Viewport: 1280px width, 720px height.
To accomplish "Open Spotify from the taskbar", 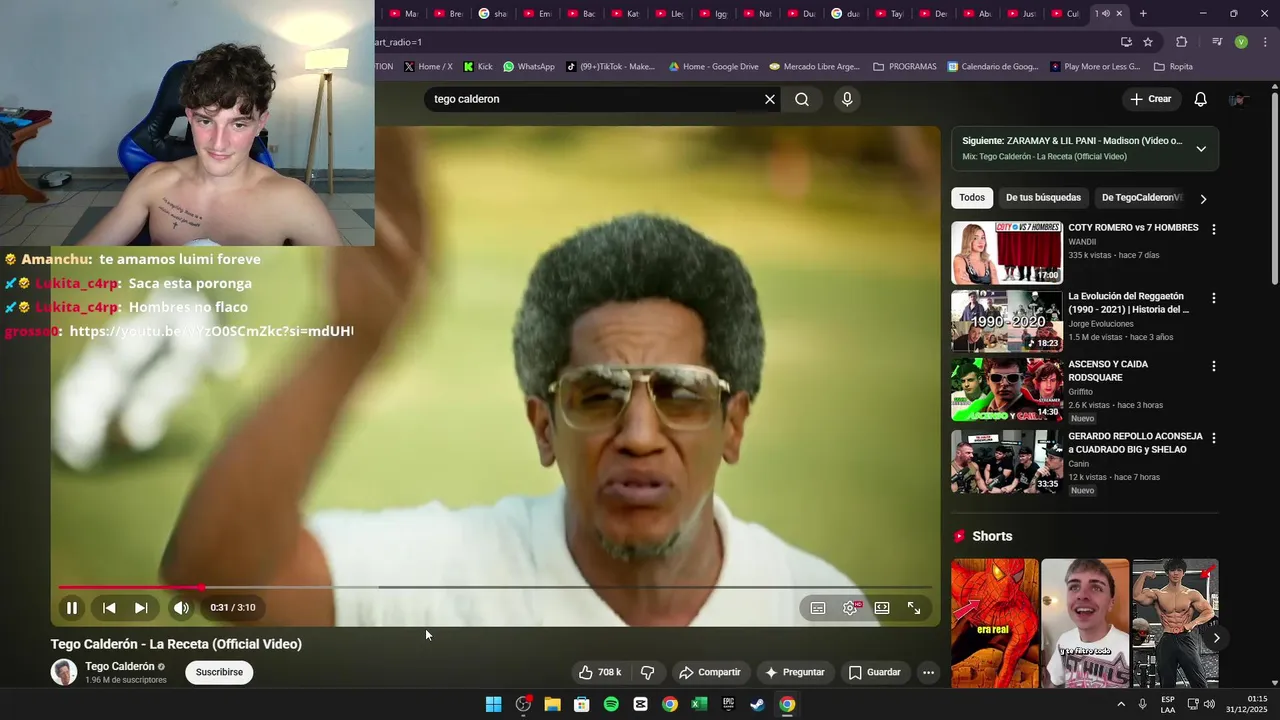I will (611, 704).
